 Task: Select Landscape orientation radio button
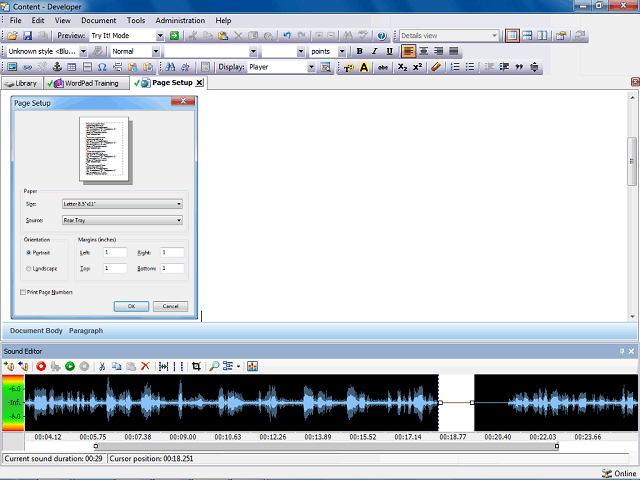(29, 269)
